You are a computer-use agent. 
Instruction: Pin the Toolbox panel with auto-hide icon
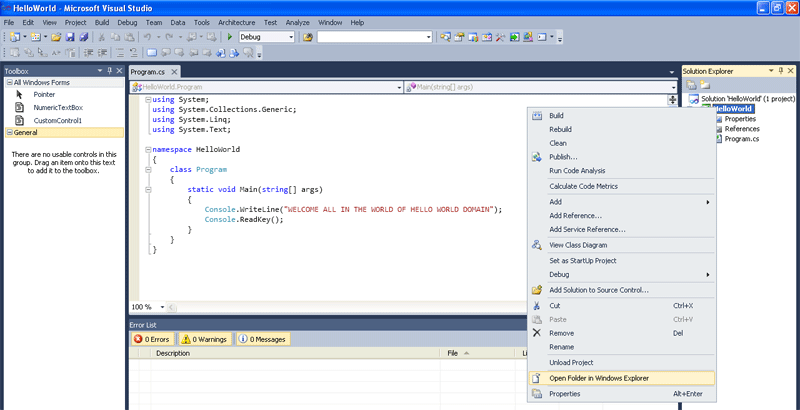coord(110,71)
